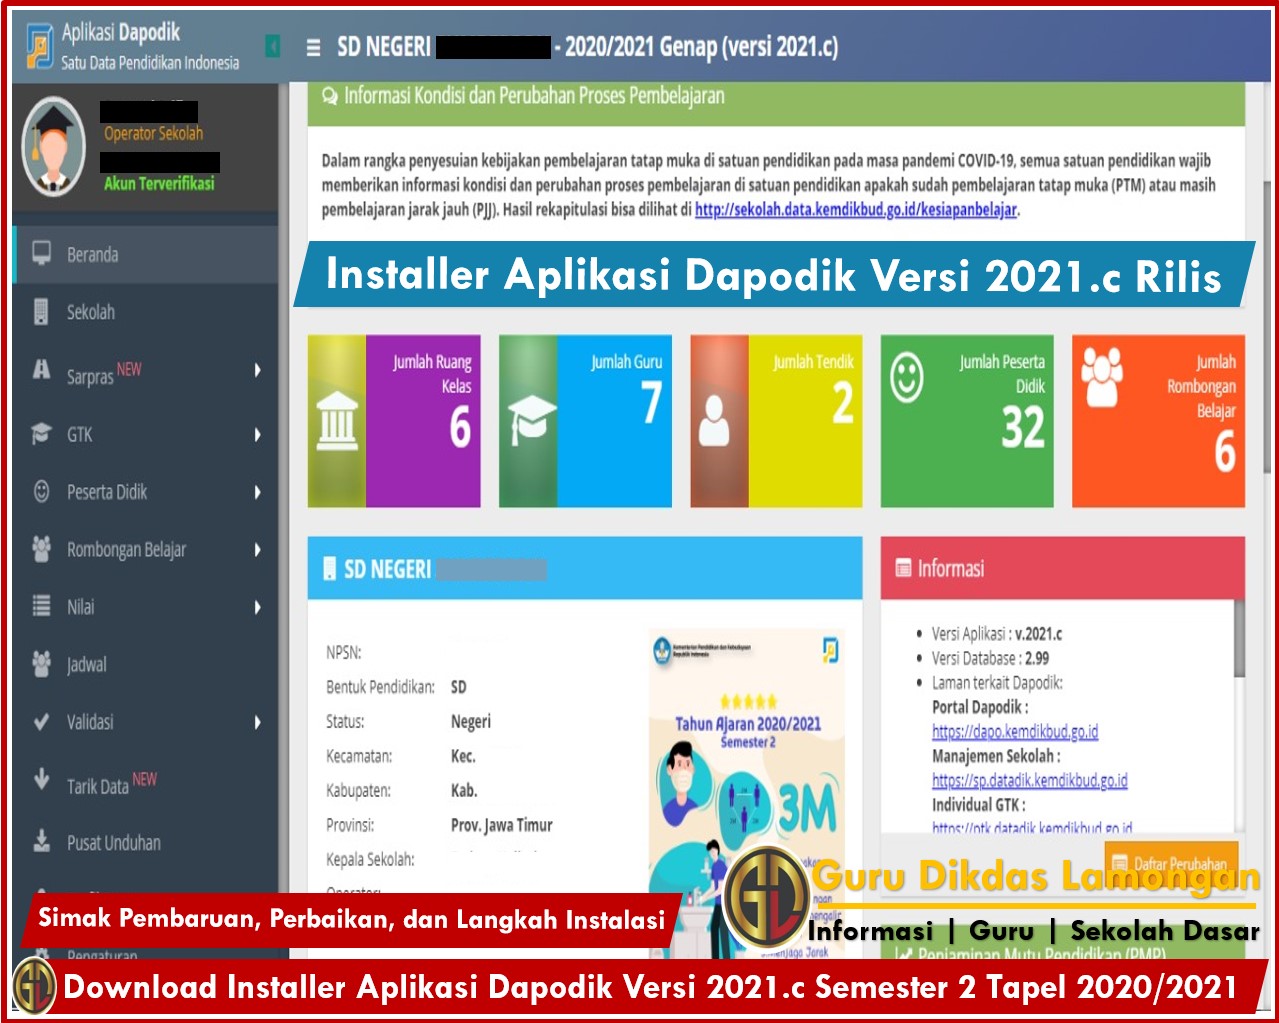The height and width of the screenshot is (1023, 1279).
Task: Open the Validasi menu item
Action: (146, 722)
